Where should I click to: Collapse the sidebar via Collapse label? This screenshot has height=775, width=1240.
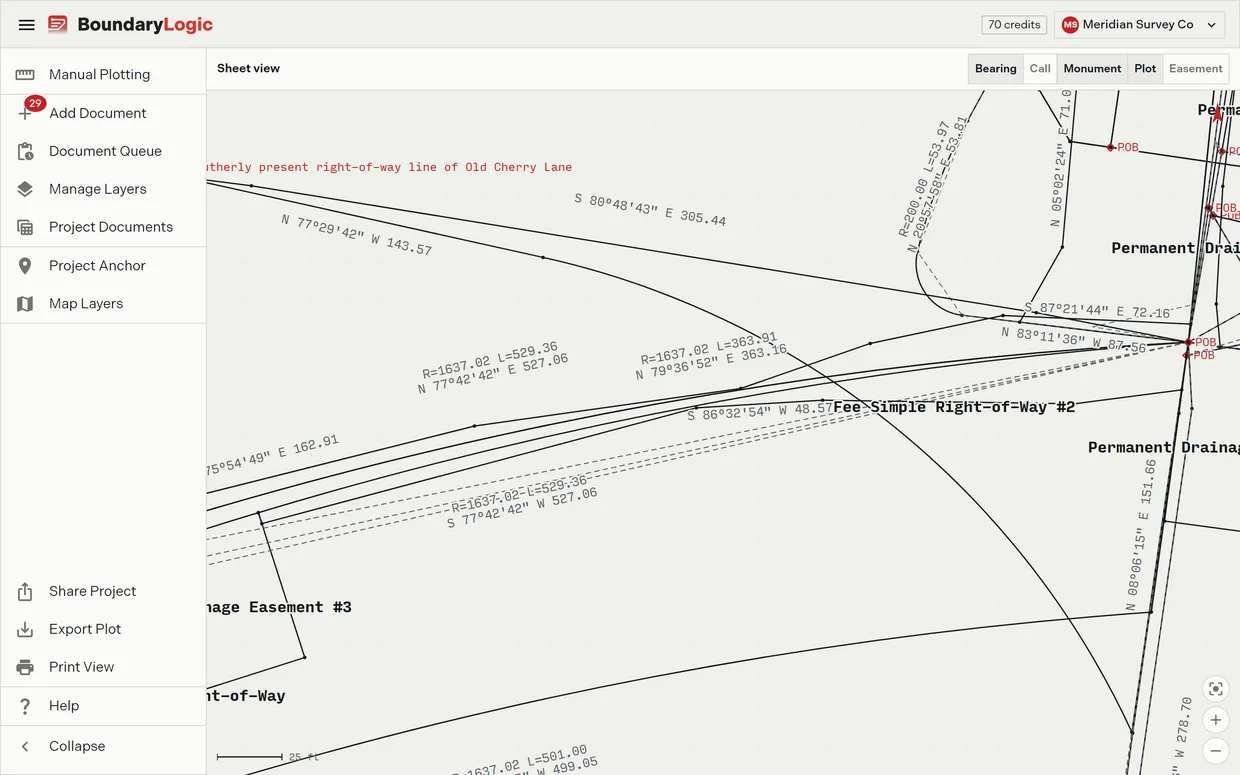(x=77, y=747)
